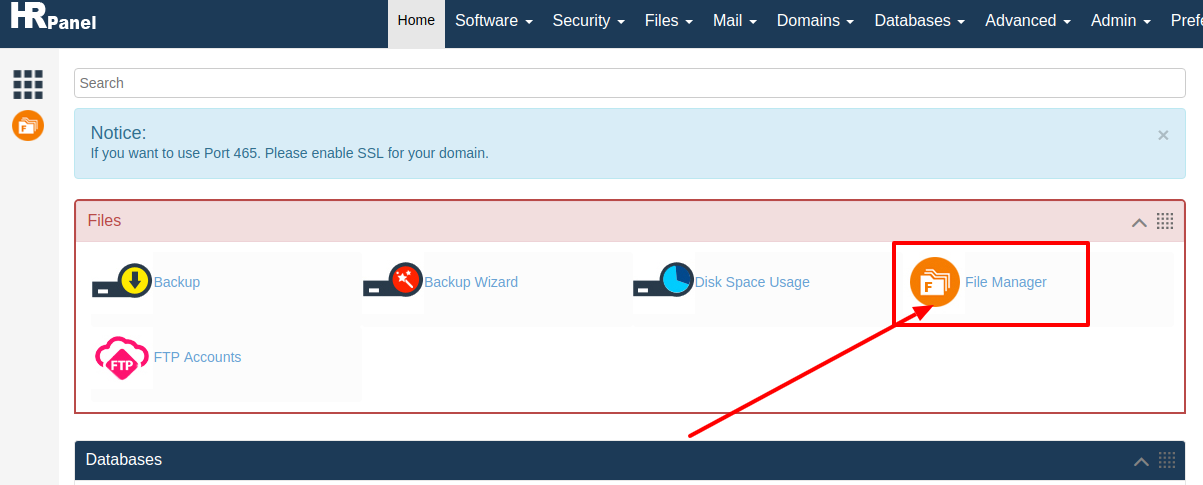The height and width of the screenshot is (485, 1203).
Task: Click the Port 465 SSL notice message
Action: pos(290,154)
